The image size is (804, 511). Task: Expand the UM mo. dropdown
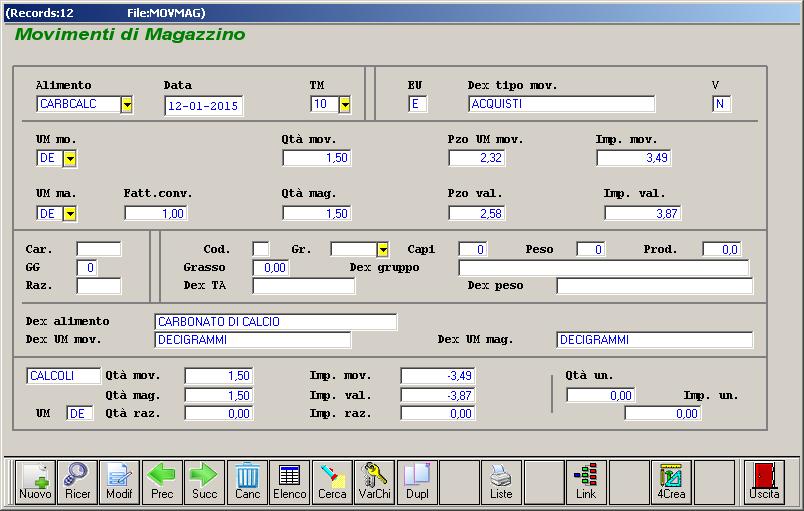pyautogui.click(x=70, y=158)
